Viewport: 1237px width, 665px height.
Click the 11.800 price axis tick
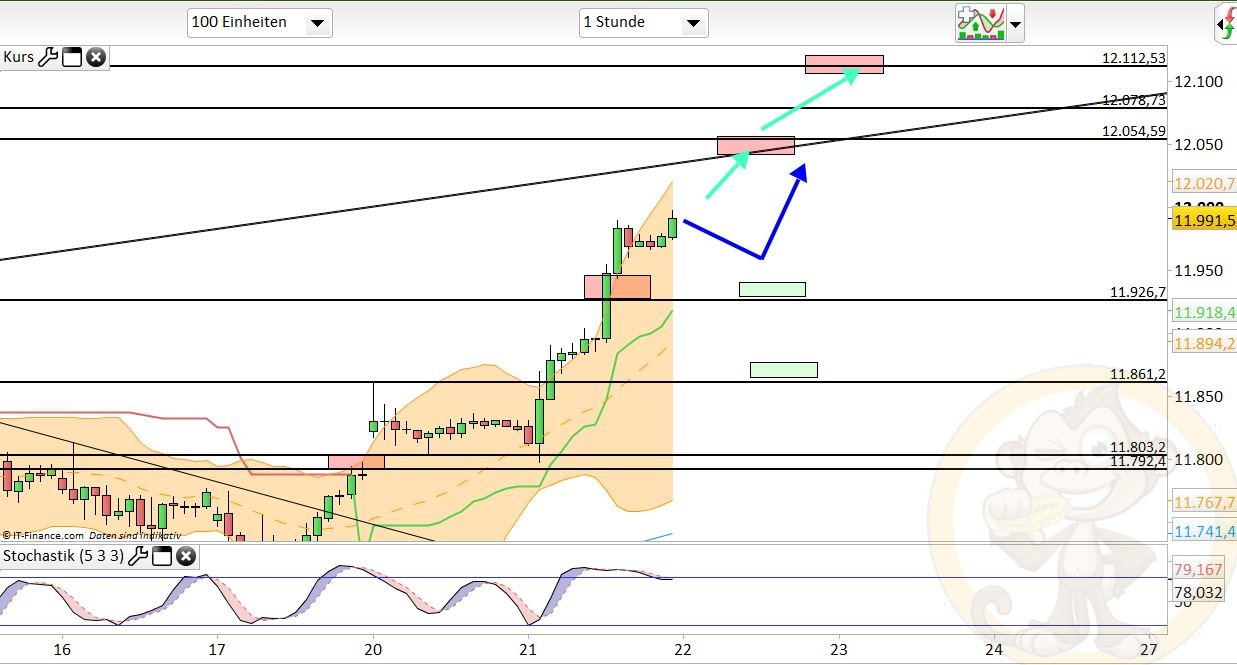[1198, 459]
